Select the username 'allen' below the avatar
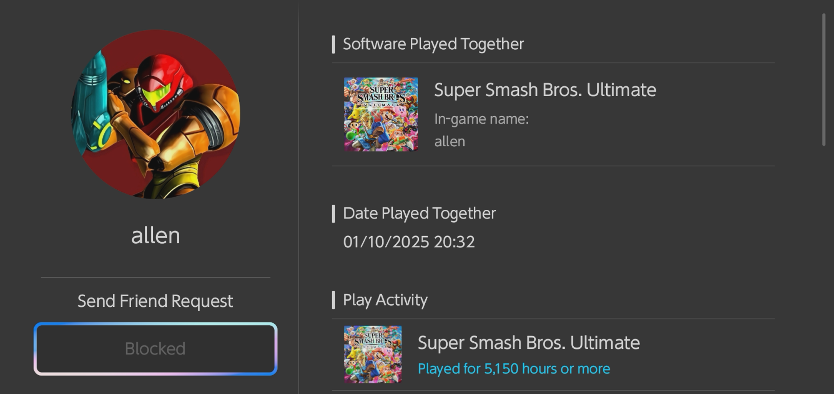834x394 pixels. pos(155,236)
